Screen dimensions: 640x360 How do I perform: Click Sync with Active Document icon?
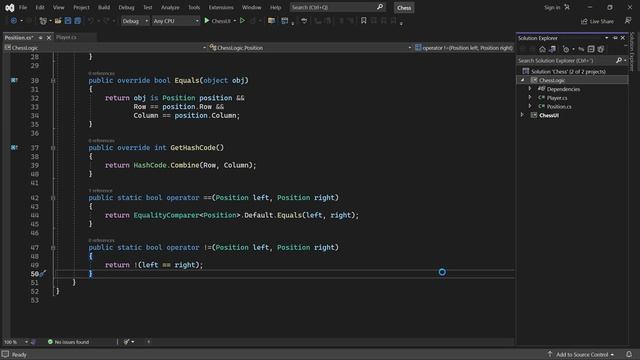581,49
